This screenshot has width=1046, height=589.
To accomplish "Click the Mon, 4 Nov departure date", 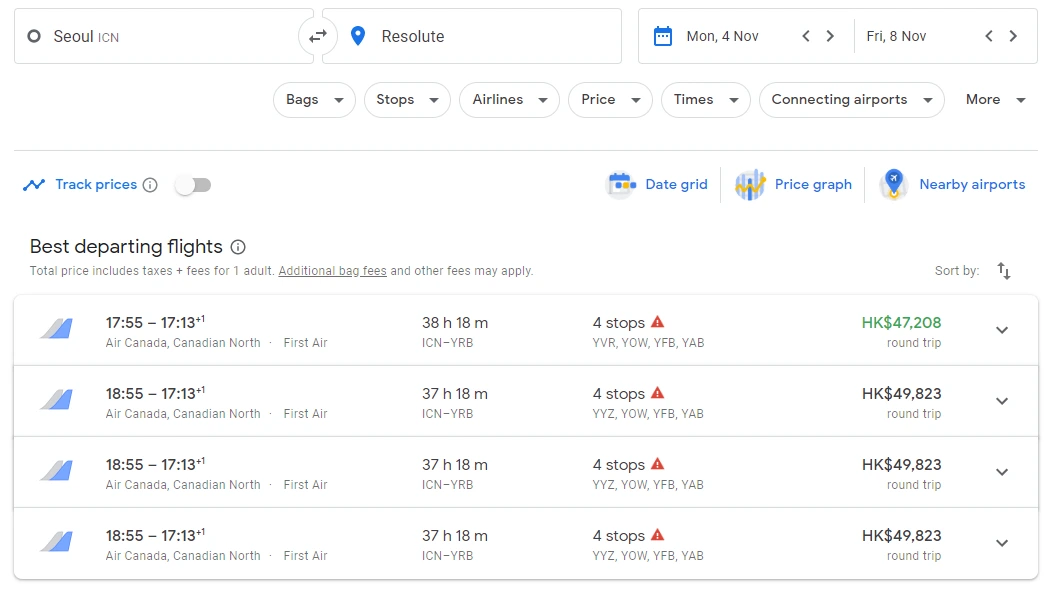I will point(722,36).
